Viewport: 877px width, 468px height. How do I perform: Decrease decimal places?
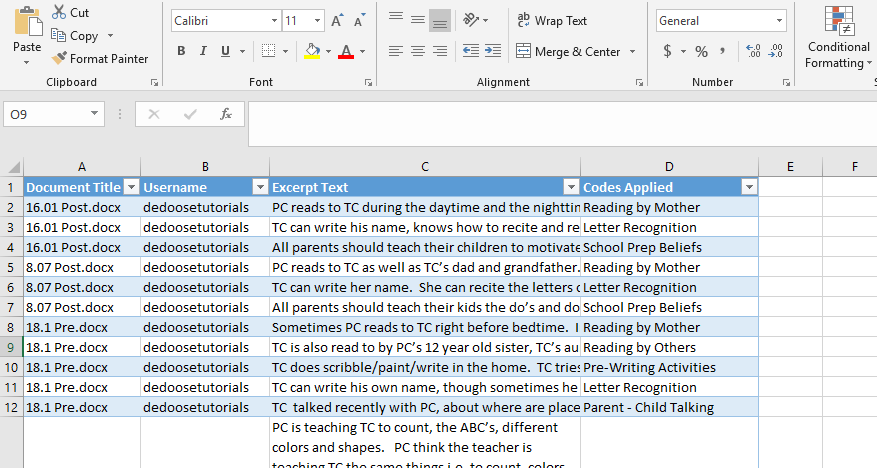click(x=776, y=51)
